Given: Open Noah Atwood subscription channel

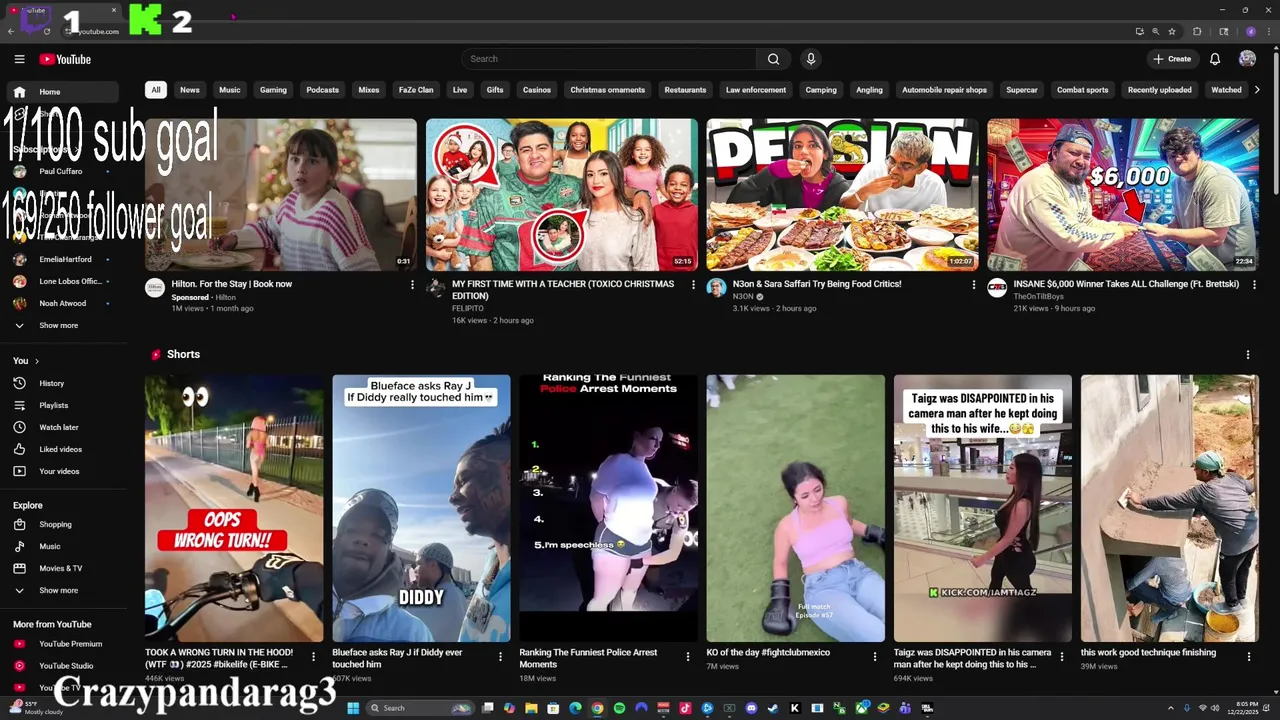Looking at the screenshot, I should tap(60, 303).
